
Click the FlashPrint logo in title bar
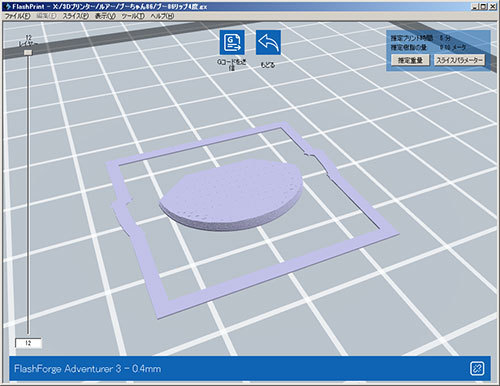7,6
